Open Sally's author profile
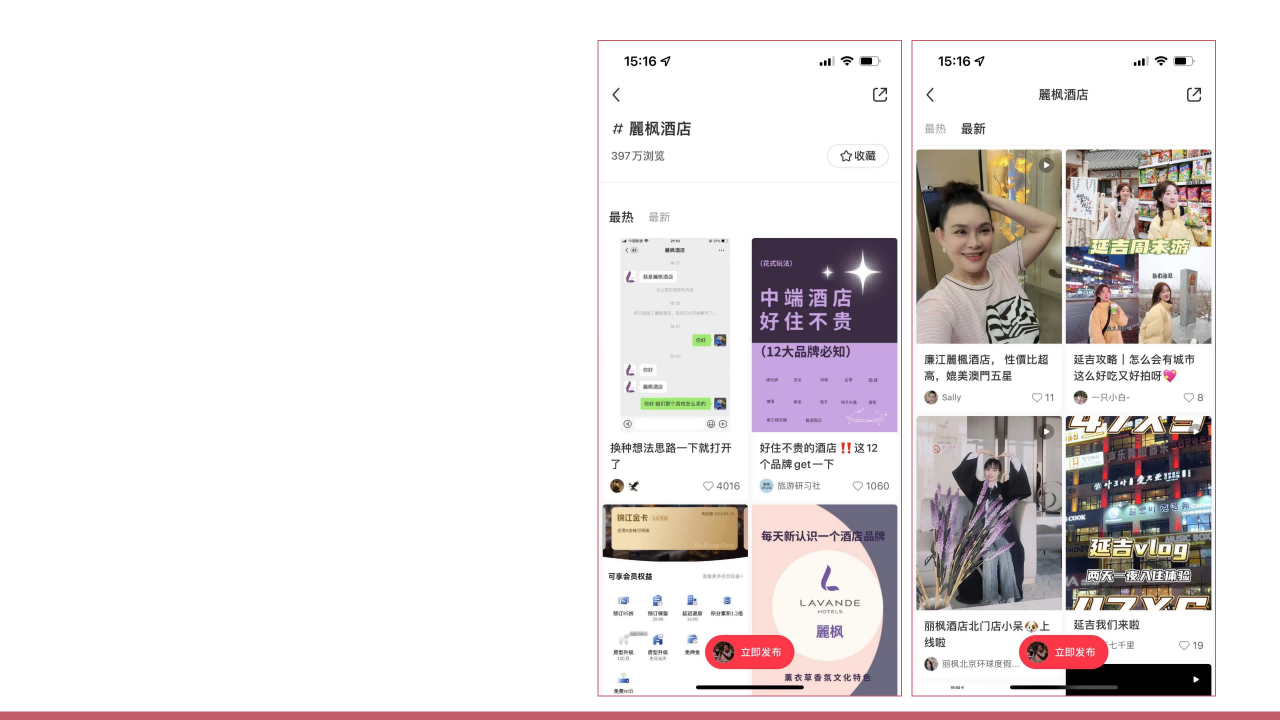The height and width of the screenshot is (720, 1280). (943, 397)
